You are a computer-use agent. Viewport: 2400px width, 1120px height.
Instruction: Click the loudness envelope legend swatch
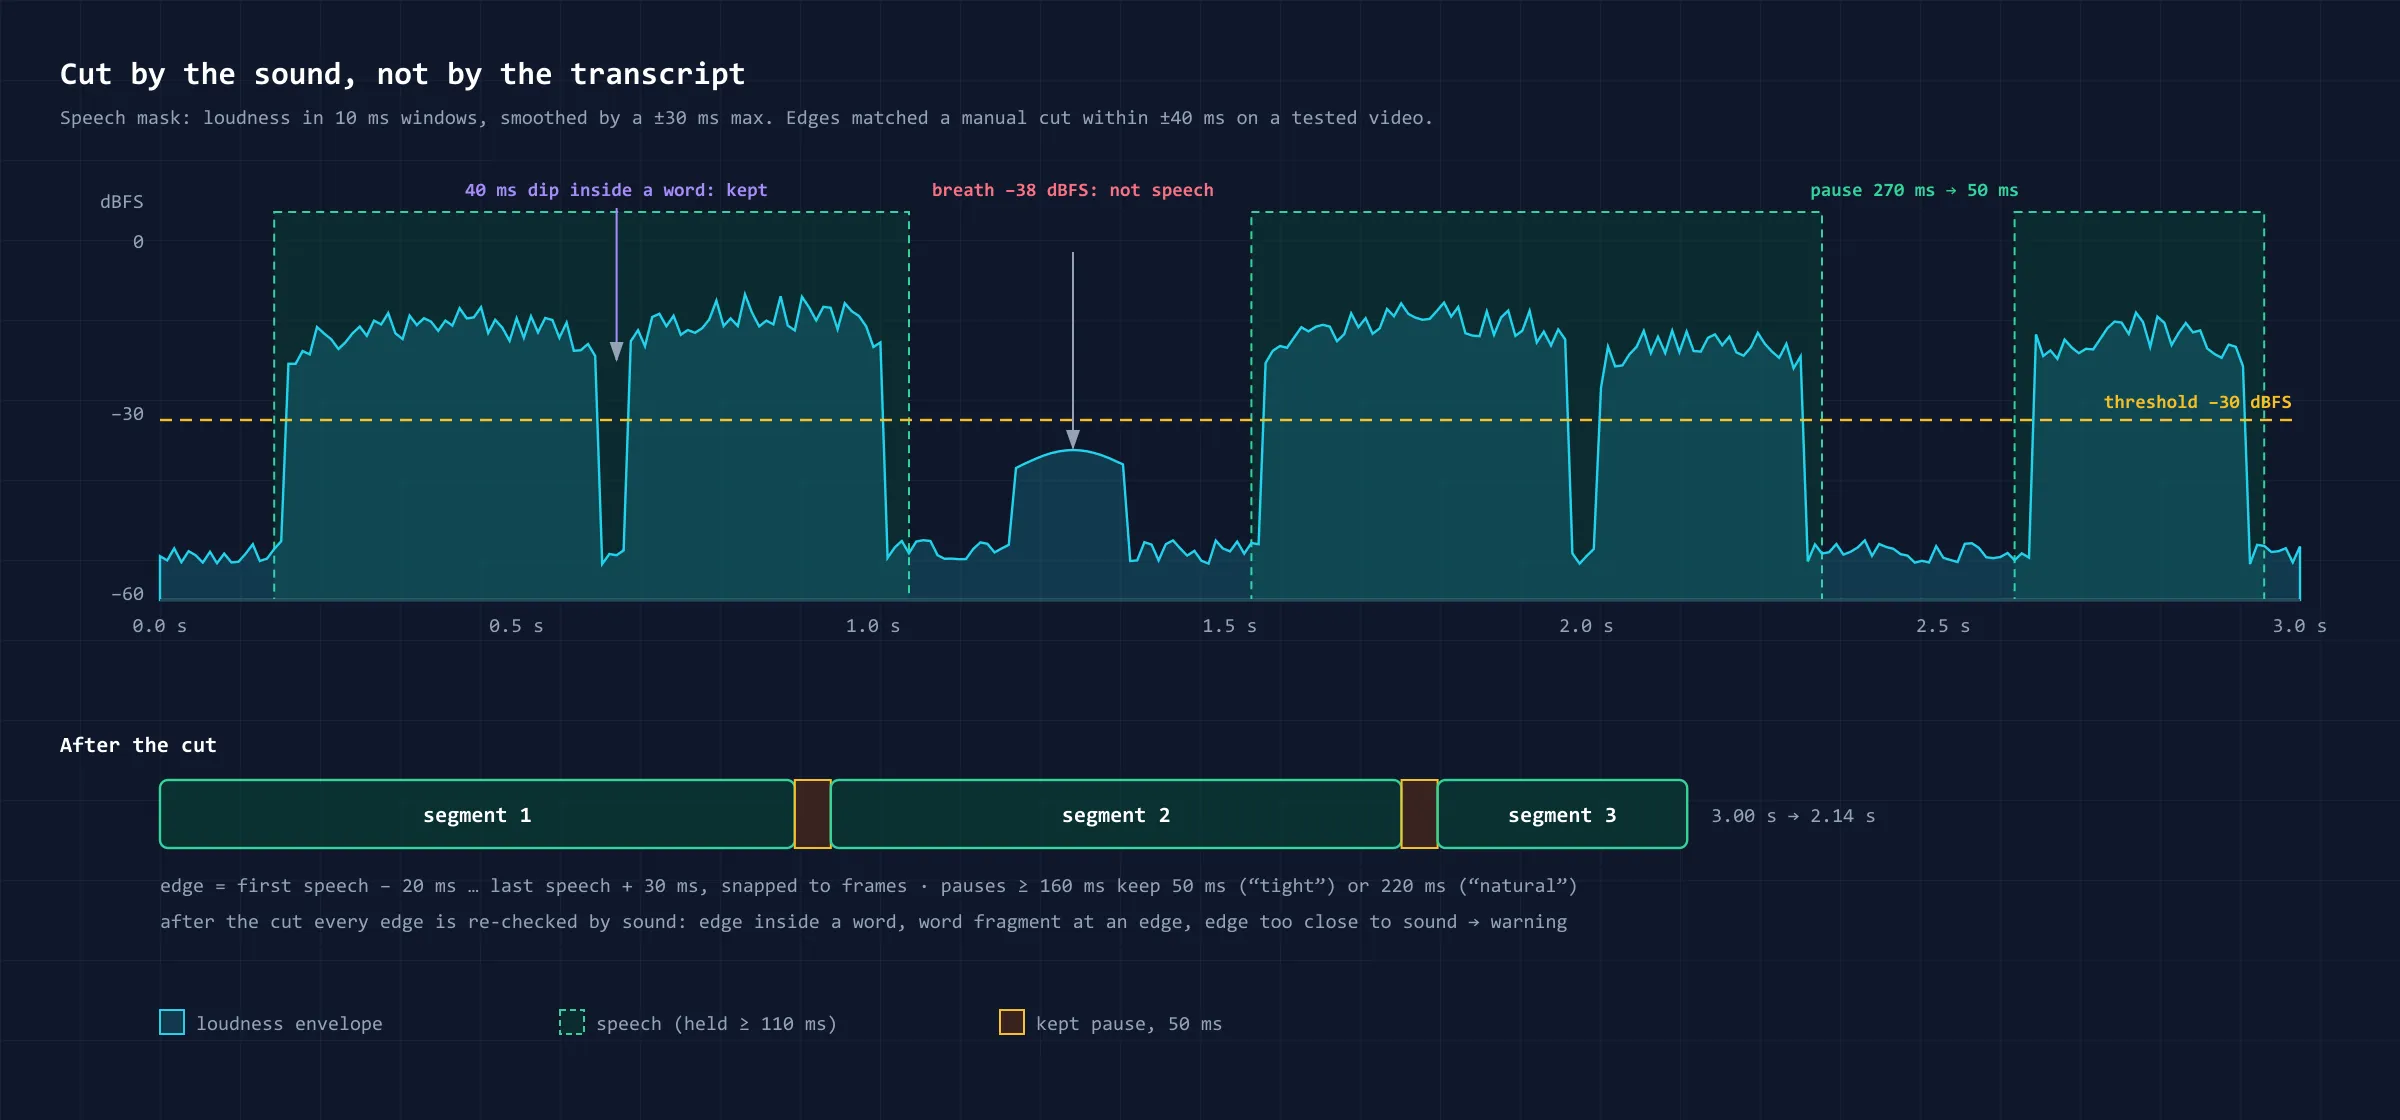pyautogui.click(x=172, y=1022)
